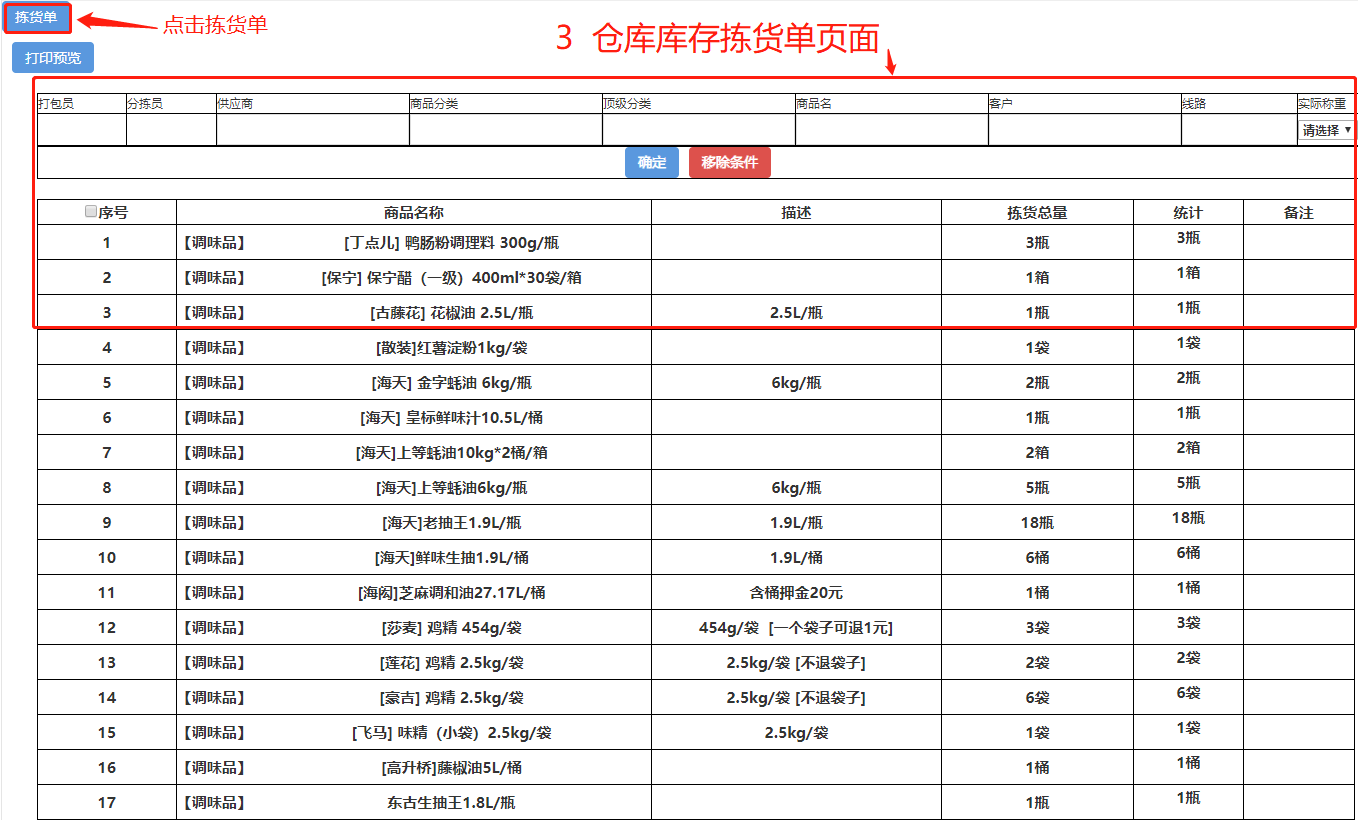Click into the 线路 filter field
The image size is (1358, 820).
click(1238, 130)
